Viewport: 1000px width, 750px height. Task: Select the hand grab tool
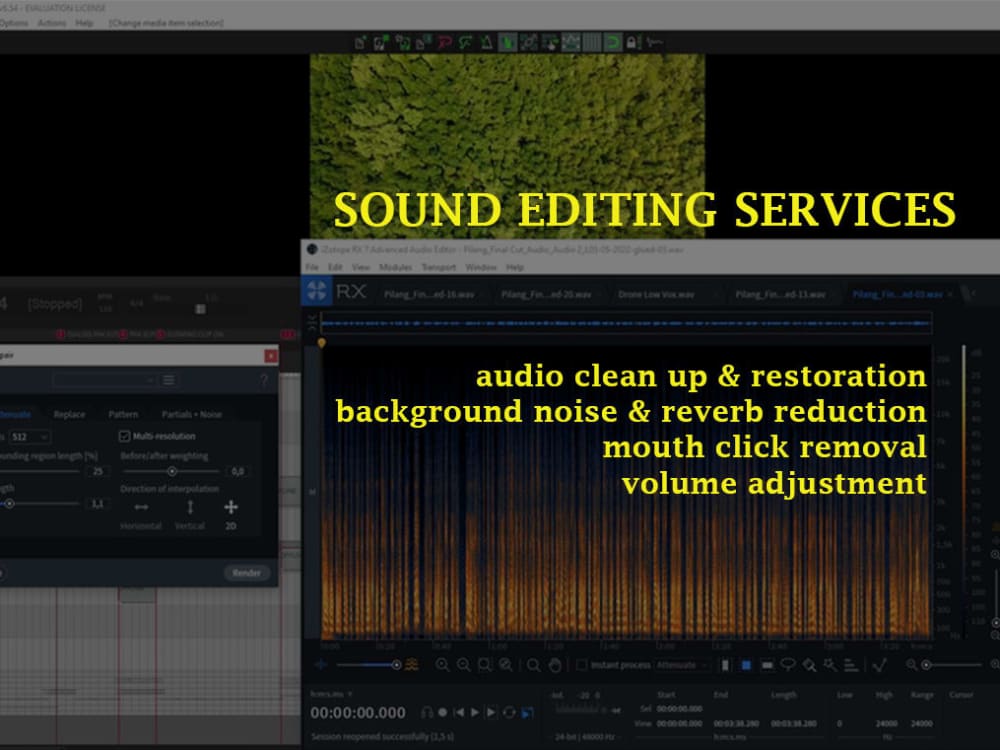(x=555, y=665)
